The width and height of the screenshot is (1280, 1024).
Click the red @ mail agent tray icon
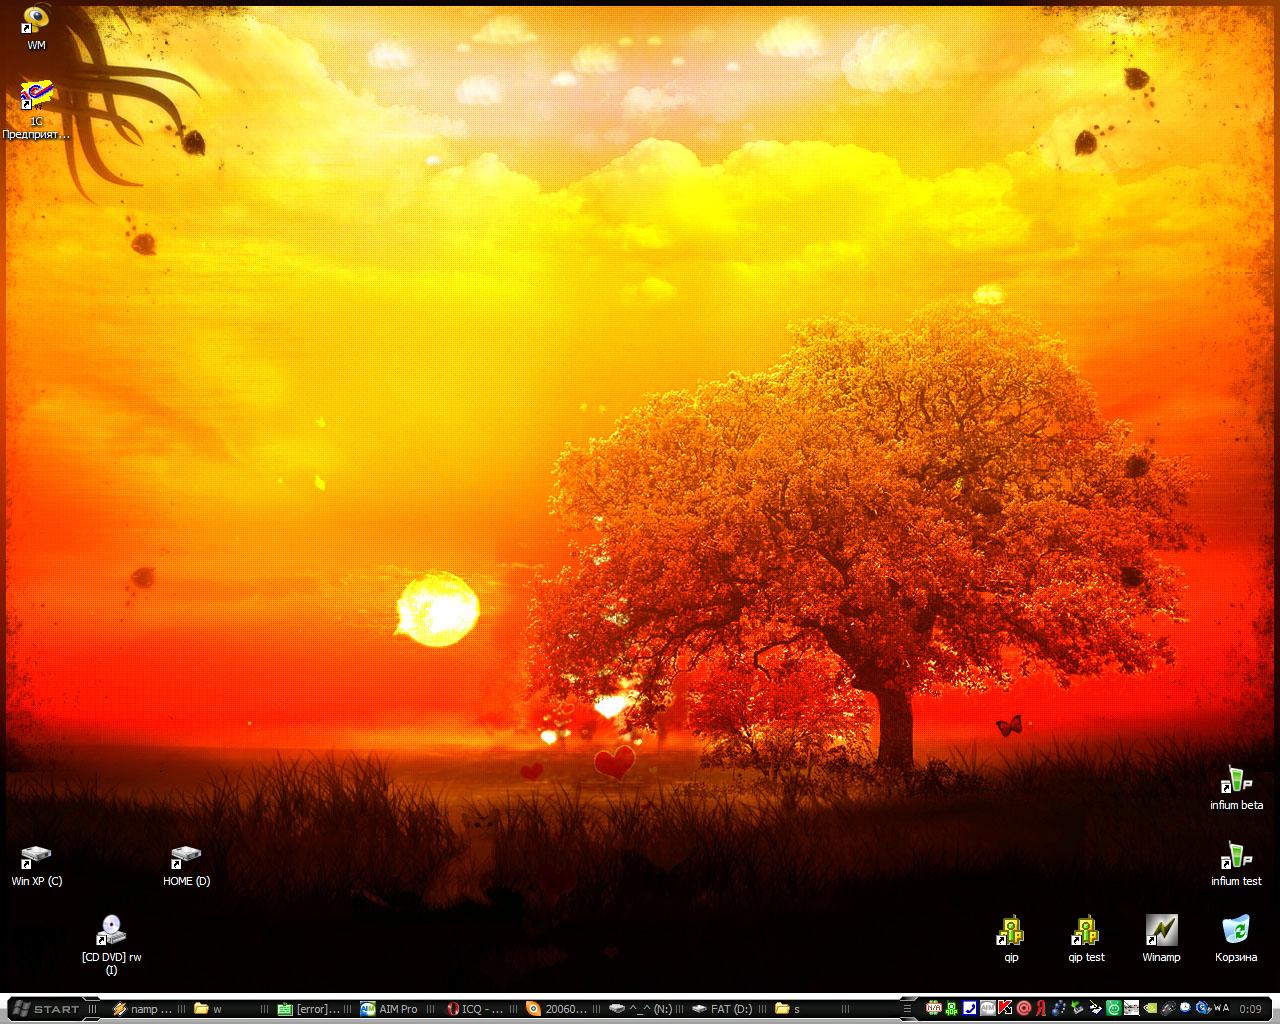[x=1023, y=1008]
